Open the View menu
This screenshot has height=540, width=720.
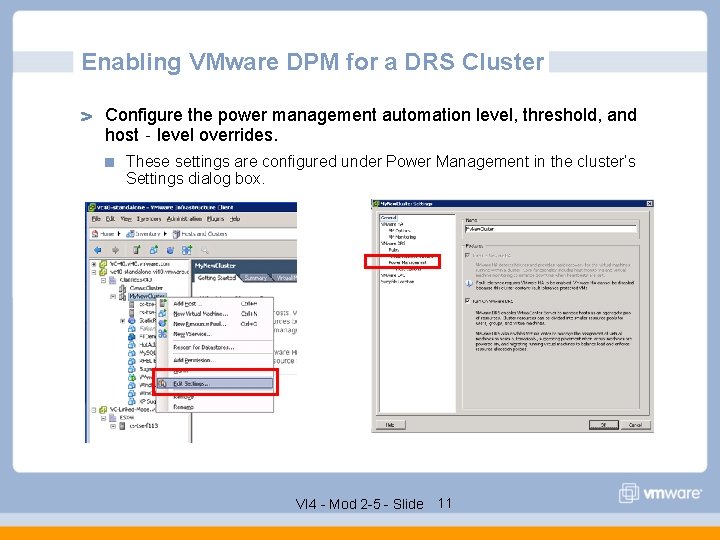click(126, 219)
